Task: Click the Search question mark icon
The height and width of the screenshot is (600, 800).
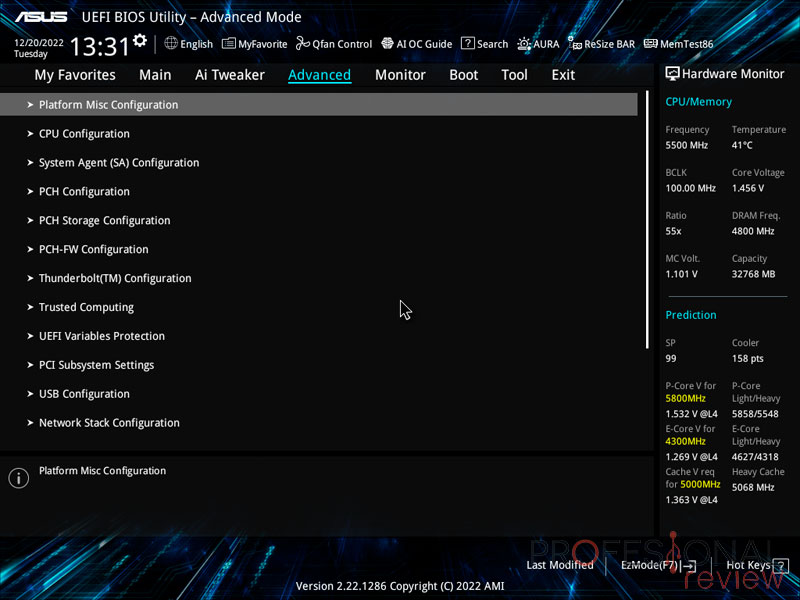Action: coord(467,43)
